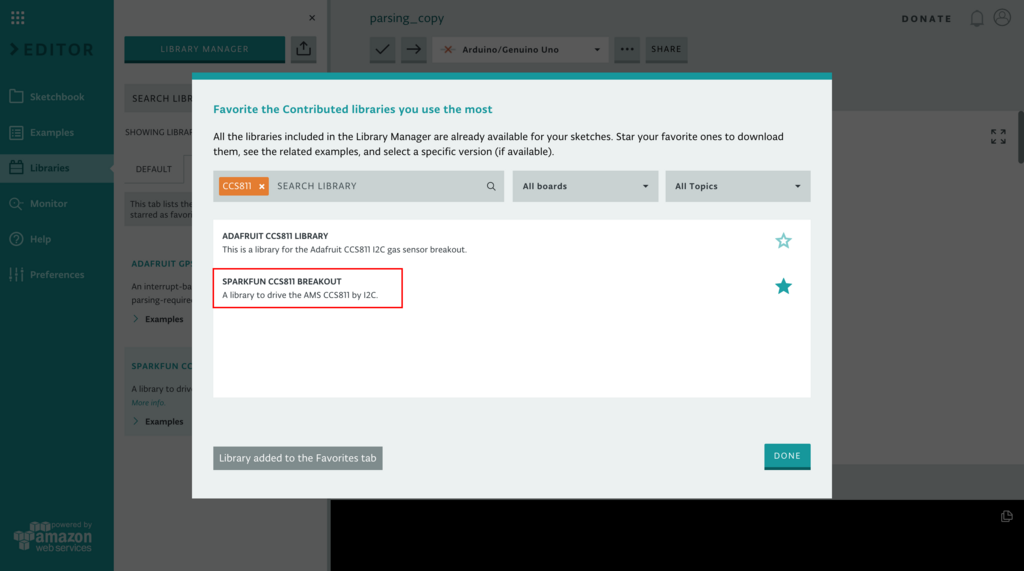
Task: Click the Library Manager button
Action: point(204,49)
